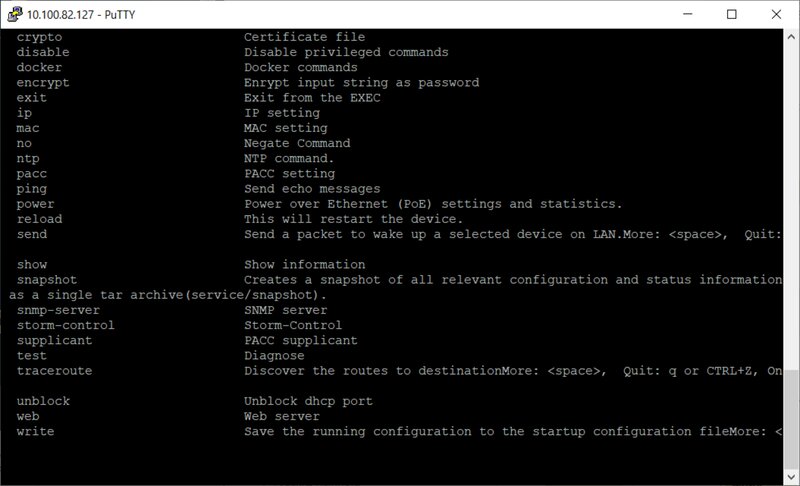800x486 pixels.
Task: Click the 'reload' command line
Action: click(x=39, y=219)
